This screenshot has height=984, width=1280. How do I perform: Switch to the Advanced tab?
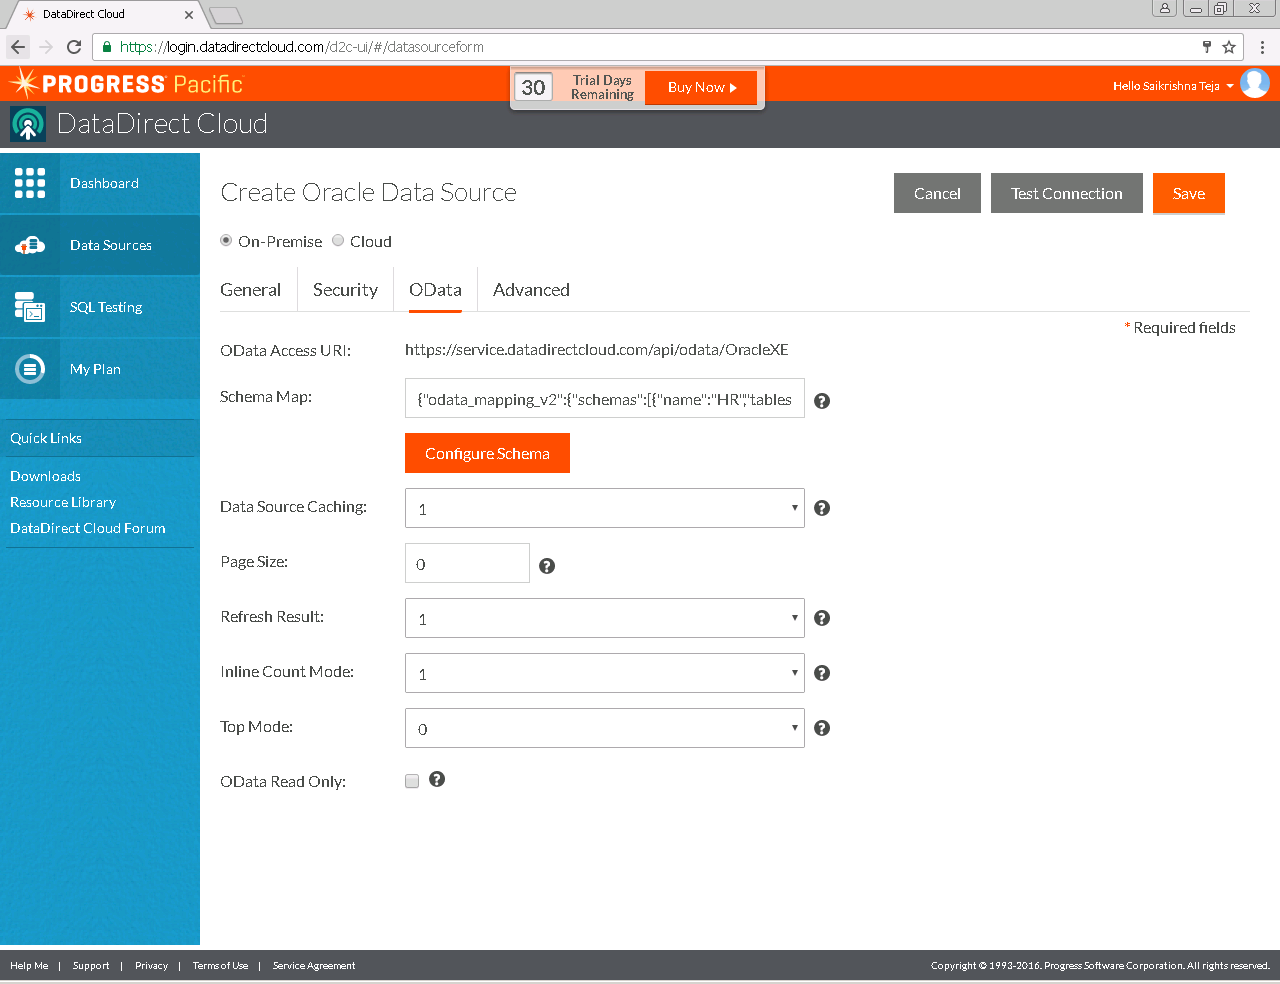coord(531,290)
